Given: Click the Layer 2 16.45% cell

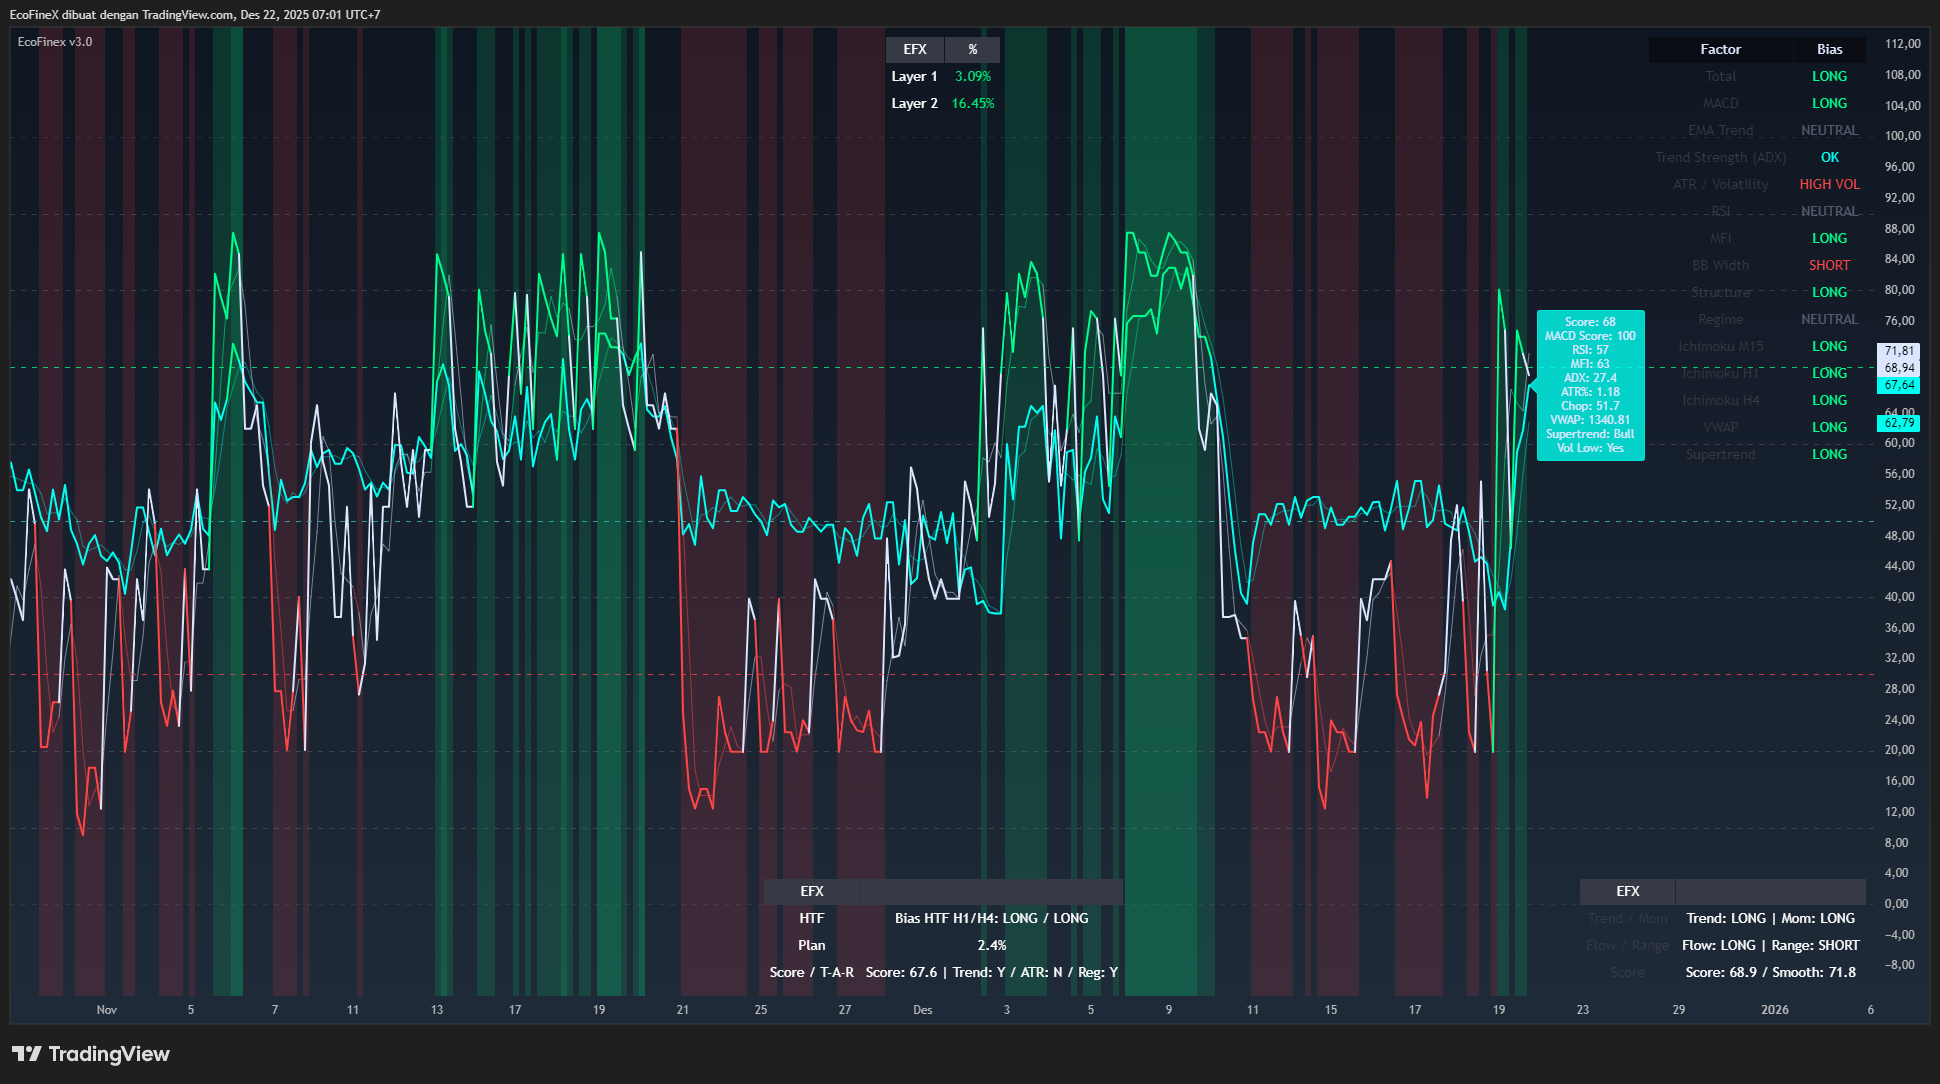Looking at the screenshot, I should (972, 103).
